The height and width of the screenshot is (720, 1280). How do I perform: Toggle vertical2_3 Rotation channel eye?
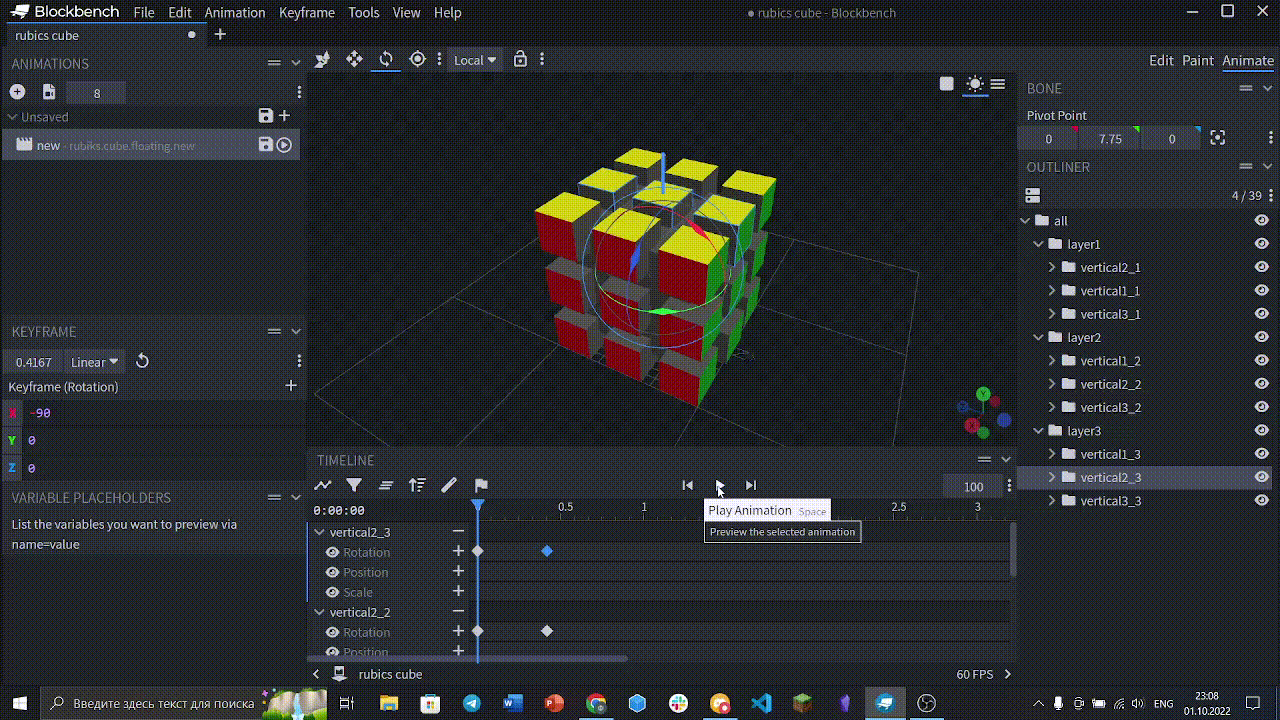[x=333, y=552]
